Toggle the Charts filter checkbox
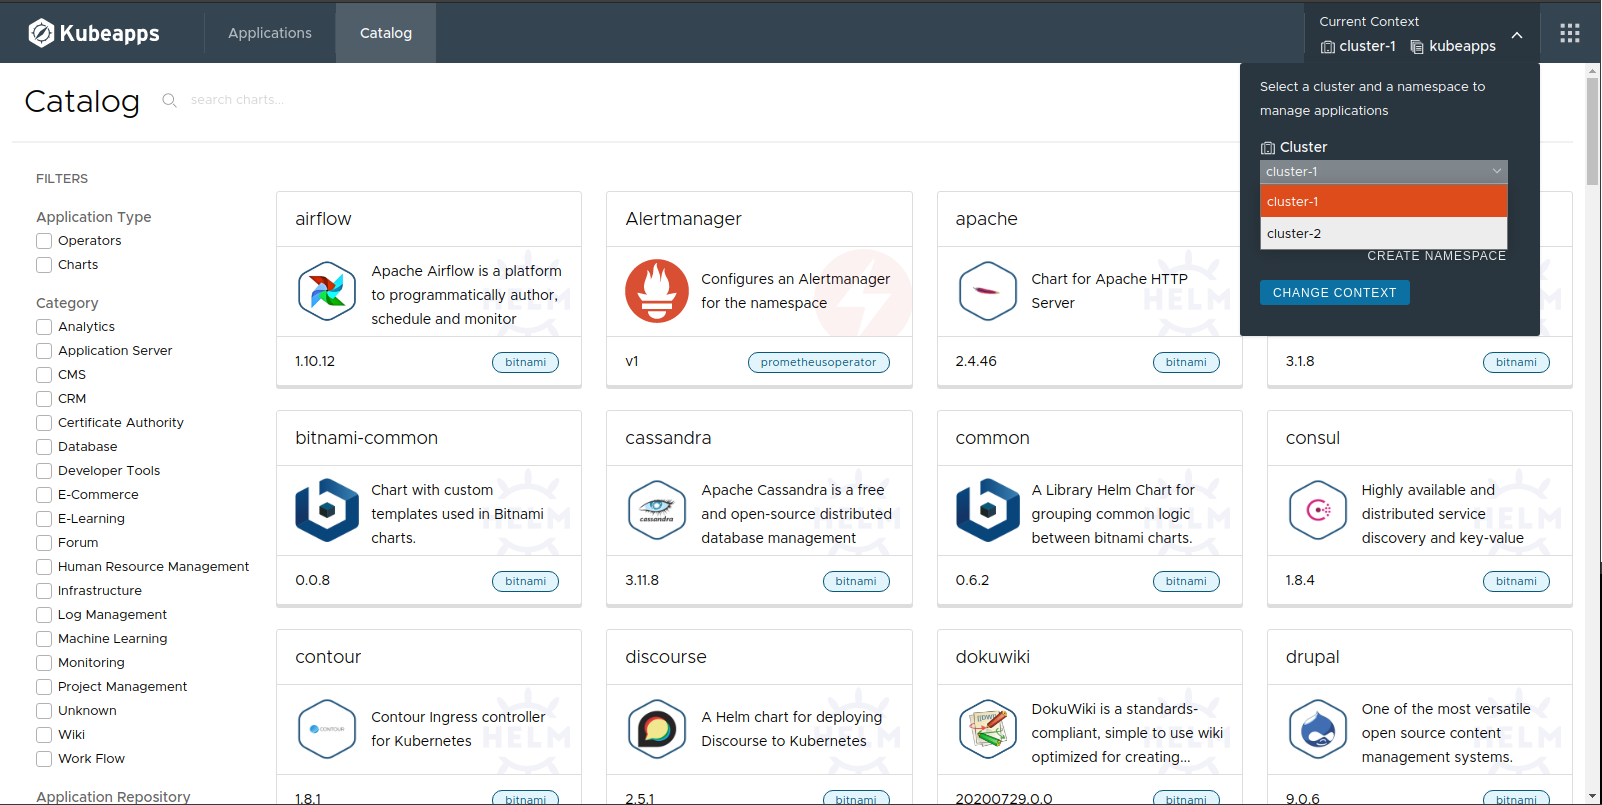This screenshot has width=1602, height=805. tap(44, 265)
